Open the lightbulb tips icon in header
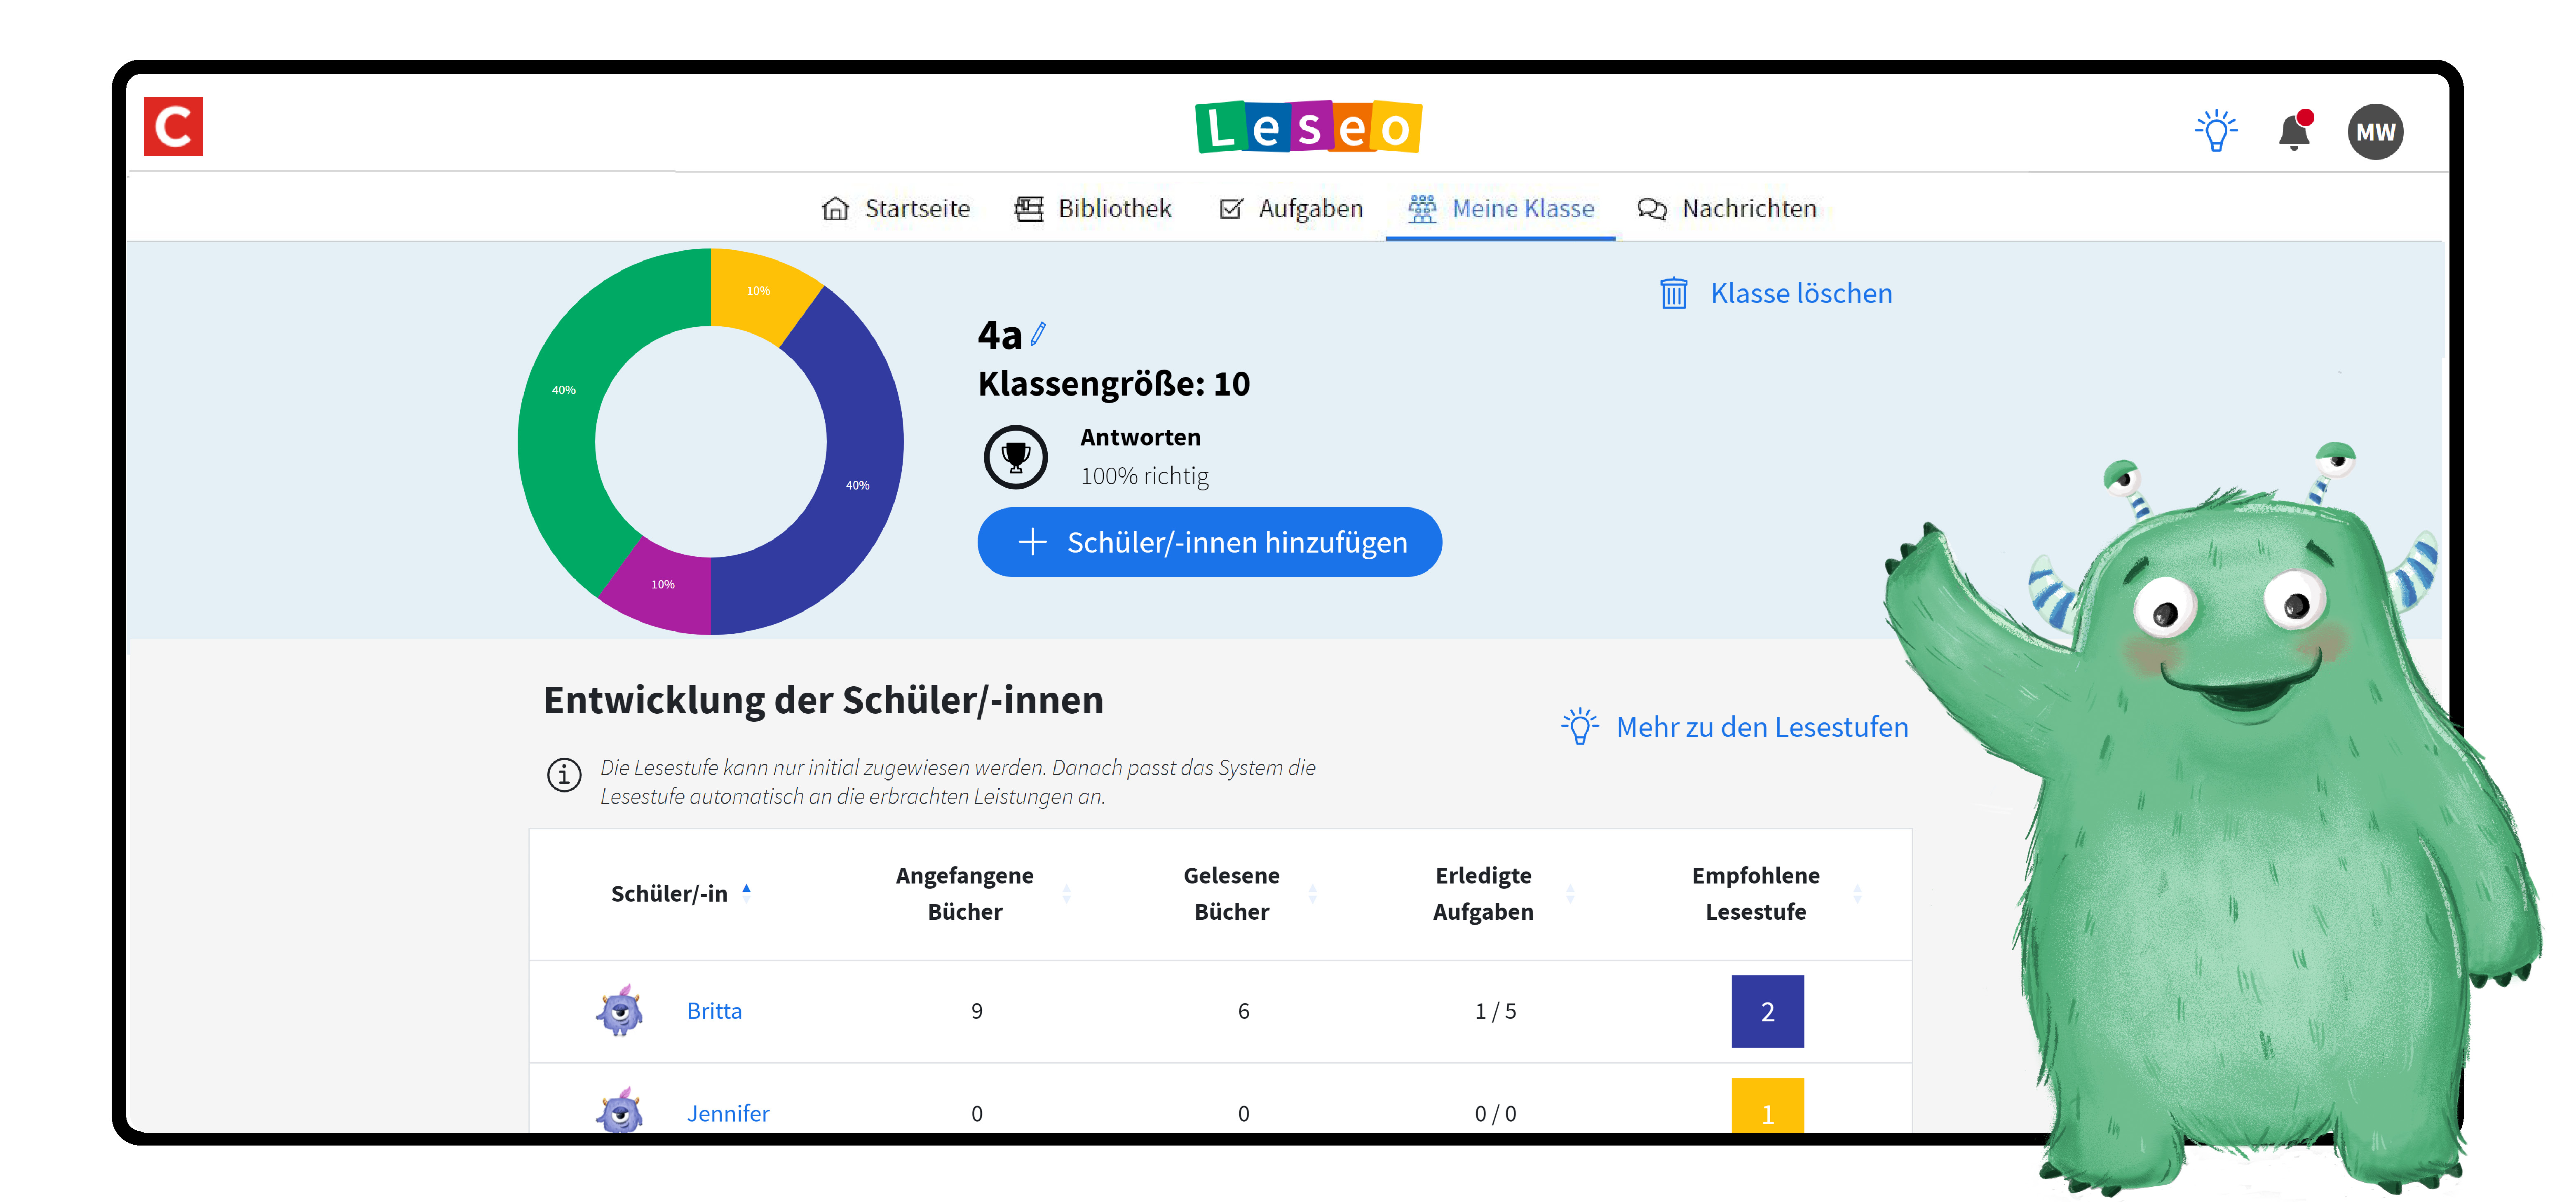 pos(2216,131)
